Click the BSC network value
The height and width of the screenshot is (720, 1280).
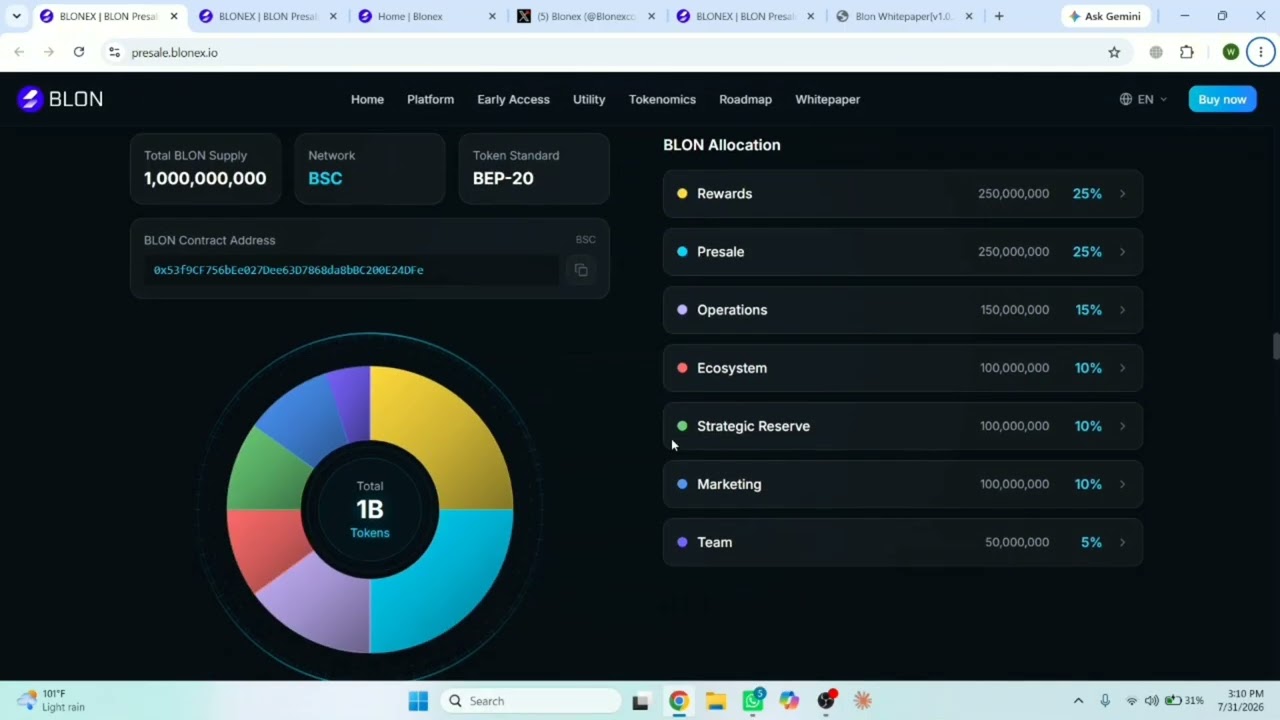click(x=325, y=178)
